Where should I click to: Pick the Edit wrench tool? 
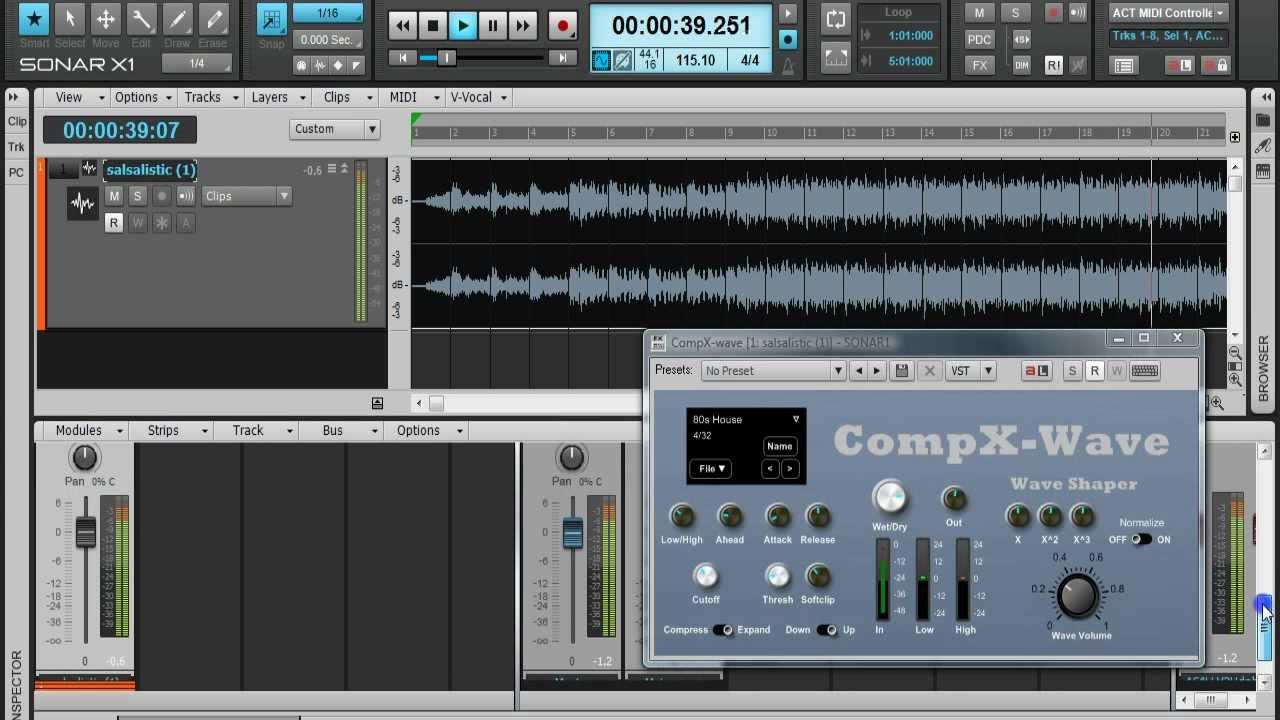click(141, 19)
